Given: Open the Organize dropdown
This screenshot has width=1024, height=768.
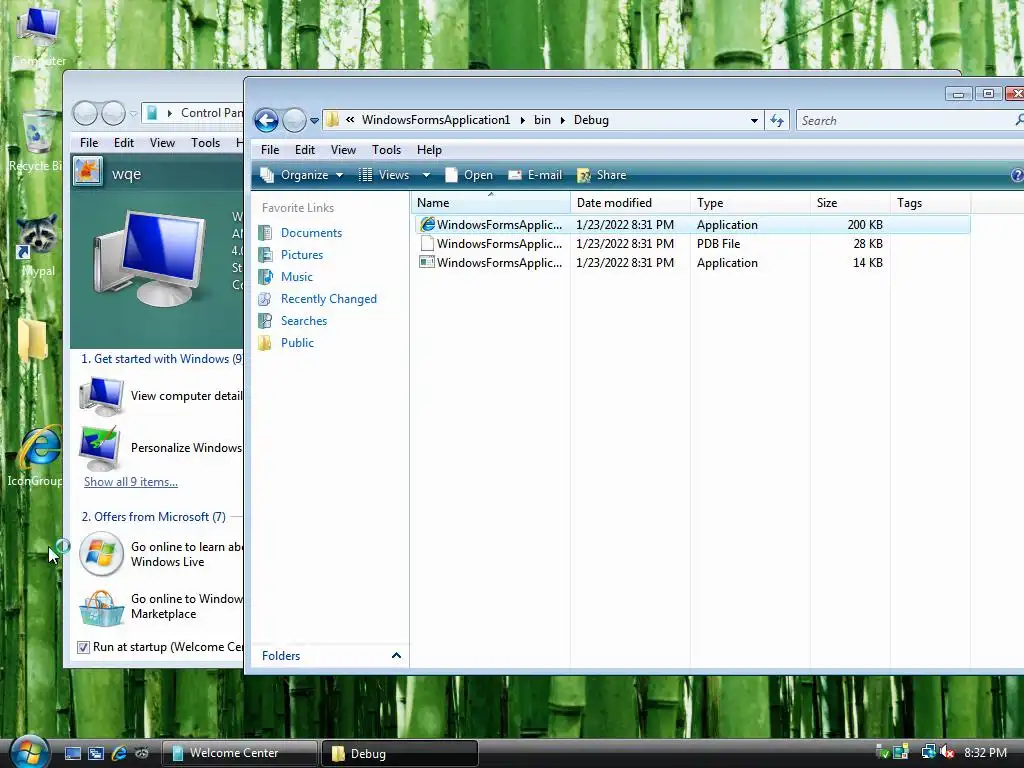Looking at the screenshot, I should (x=302, y=175).
